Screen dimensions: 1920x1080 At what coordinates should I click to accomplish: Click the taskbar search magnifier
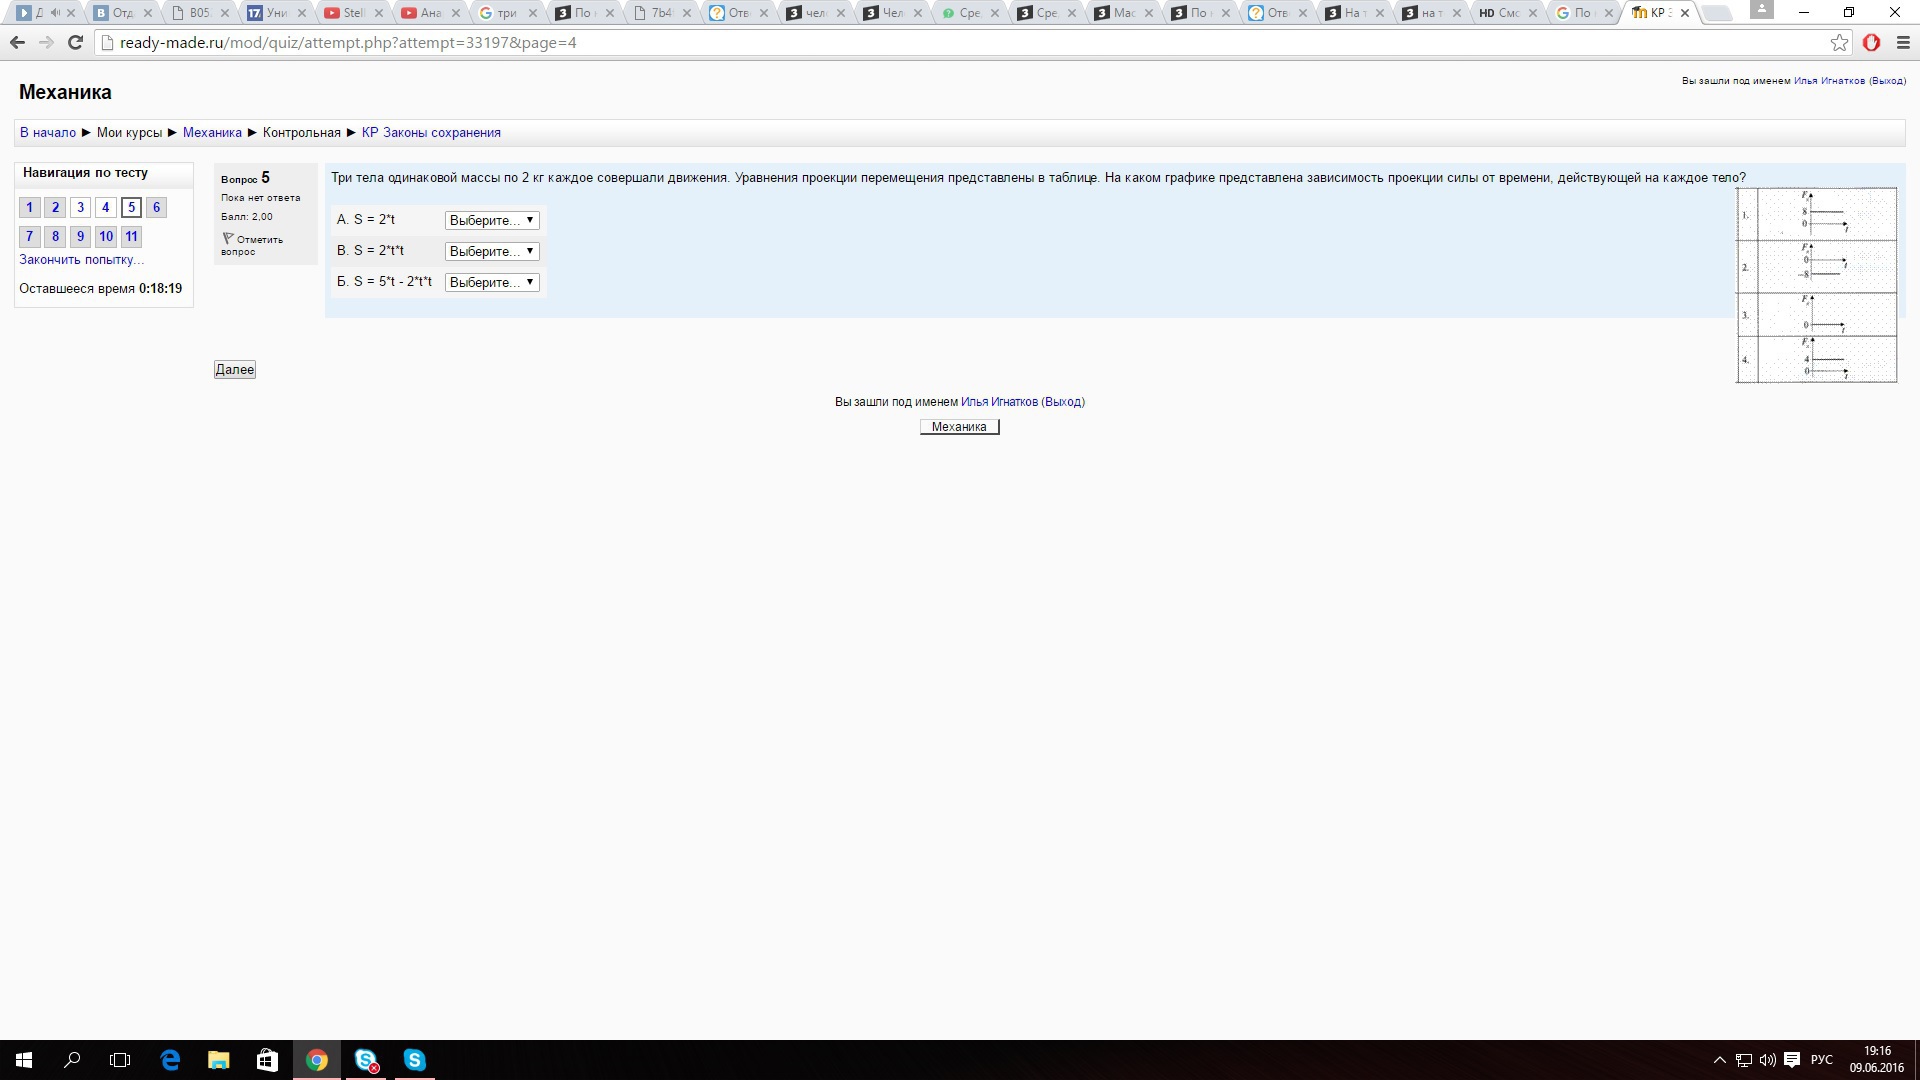tap(72, 1060)
